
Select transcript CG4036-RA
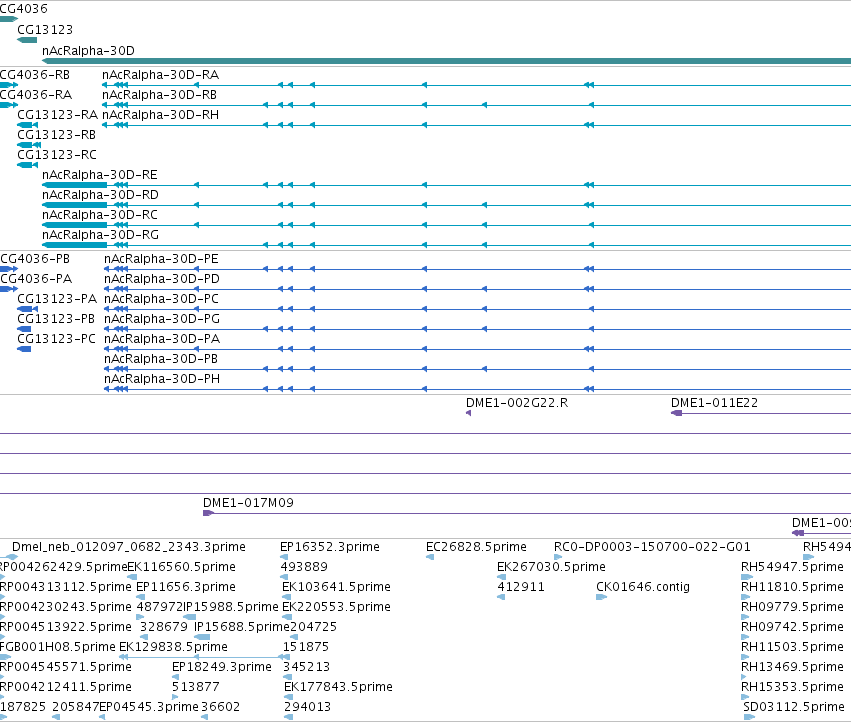tap(36, 95)
